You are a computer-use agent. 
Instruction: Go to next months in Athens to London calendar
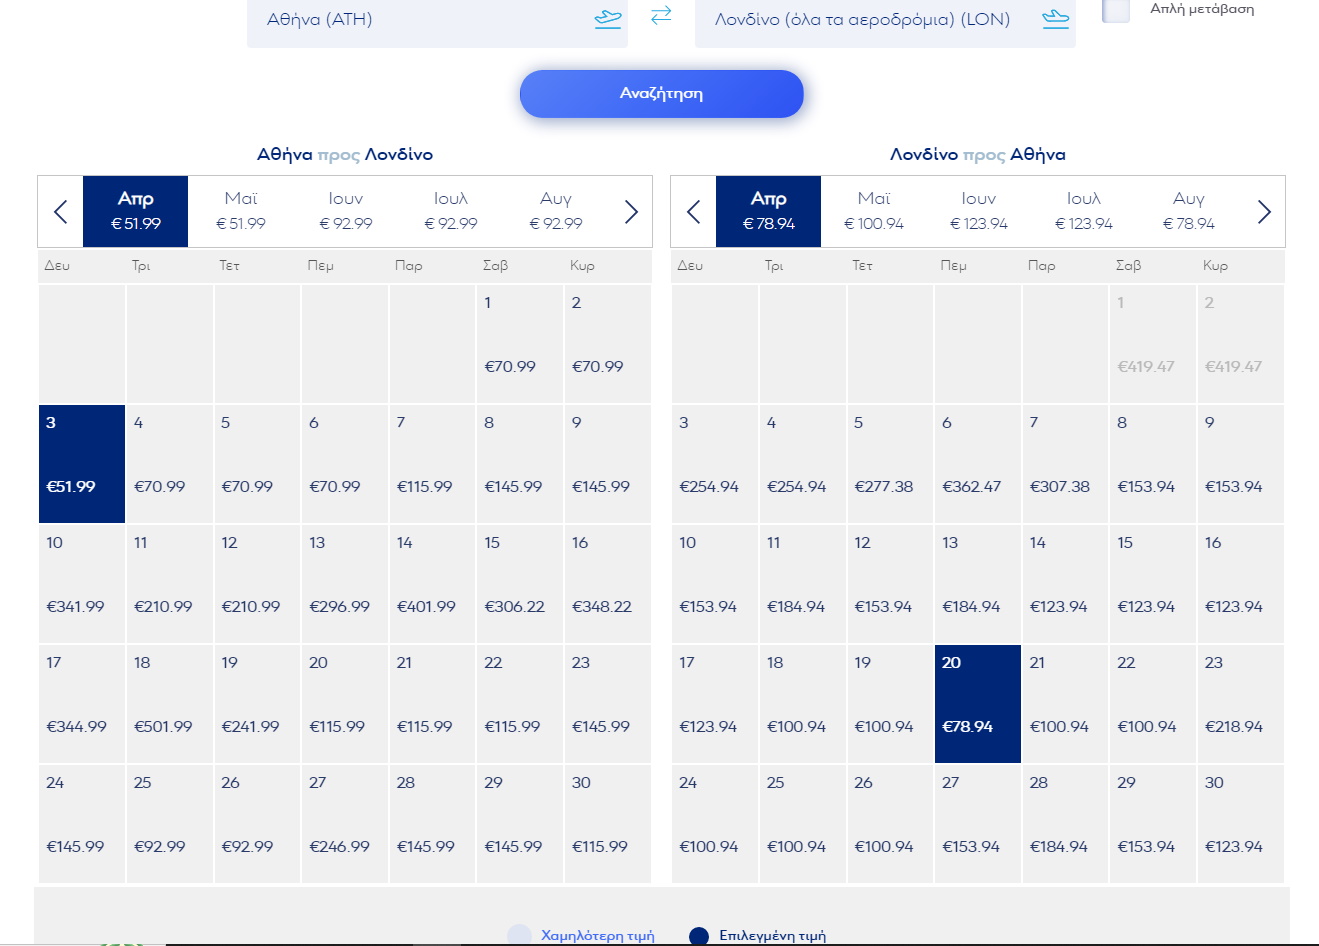[x=631, y=212]
